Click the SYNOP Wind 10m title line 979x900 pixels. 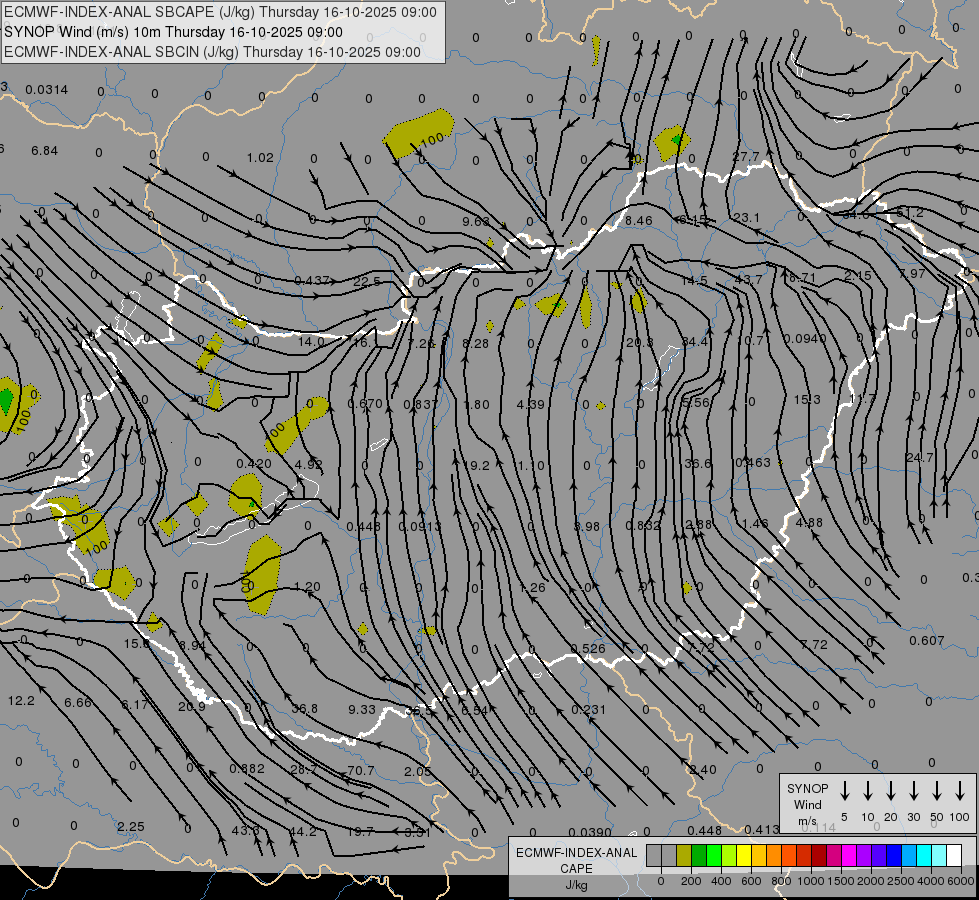174,32
